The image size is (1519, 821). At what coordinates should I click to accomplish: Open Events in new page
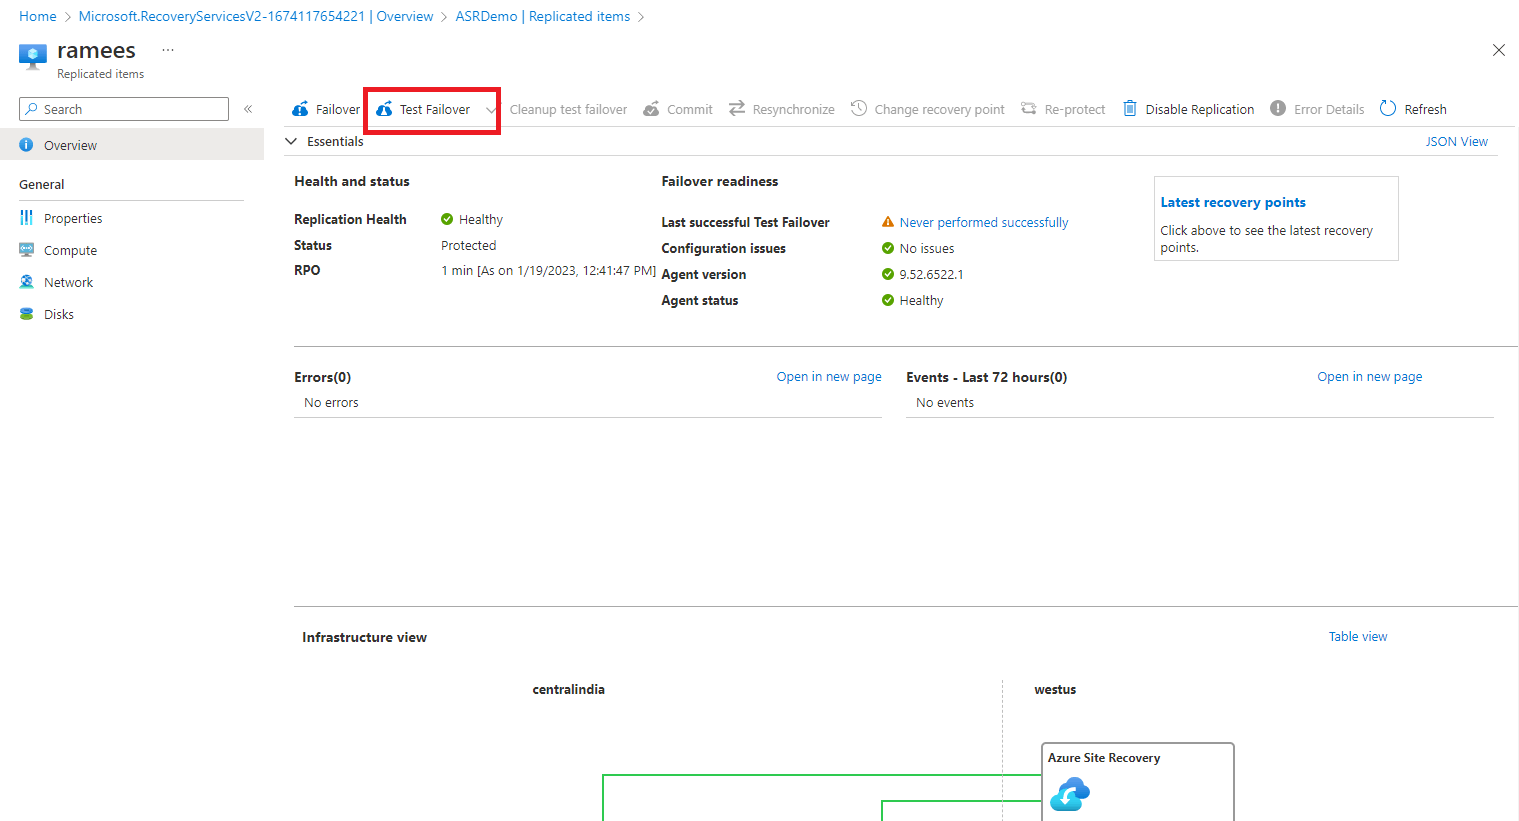[1370, 377]
